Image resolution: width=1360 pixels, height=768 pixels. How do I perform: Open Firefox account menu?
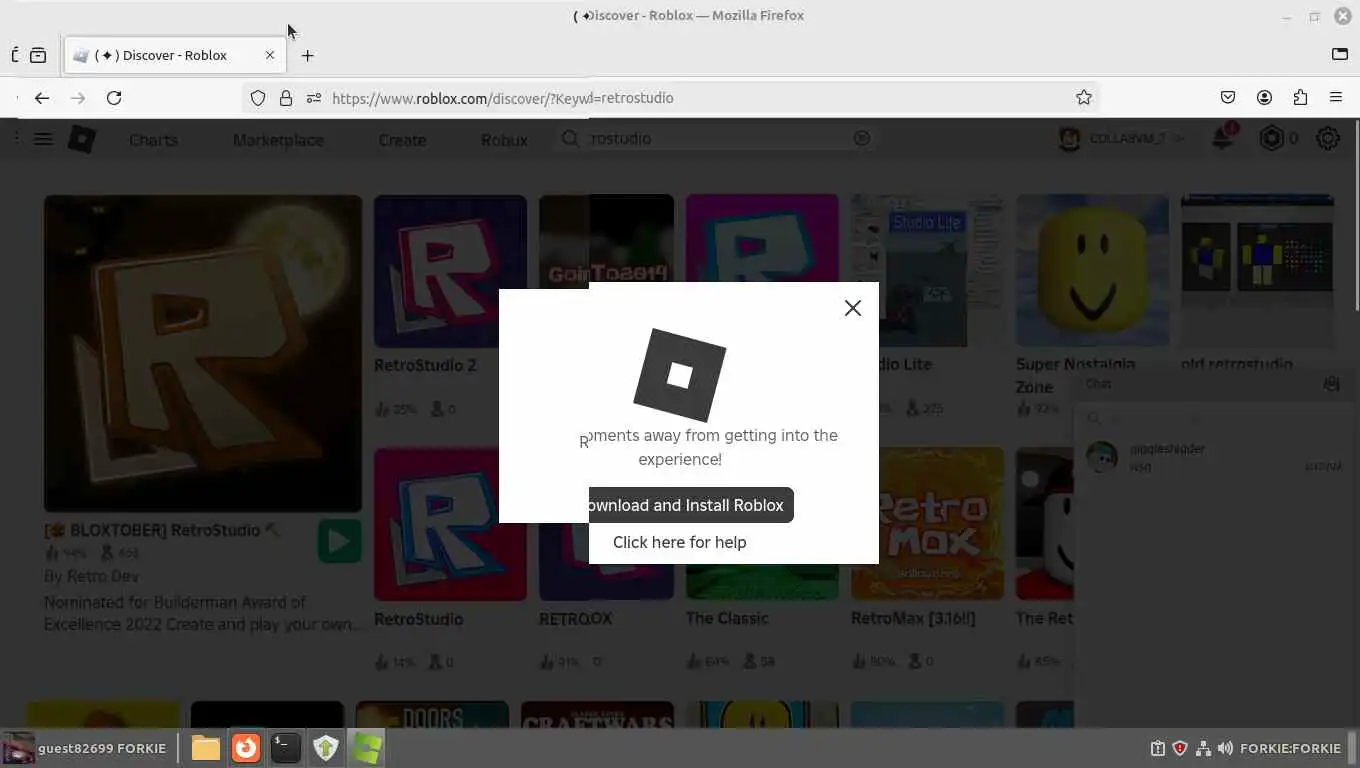[x=1264, y=98]
